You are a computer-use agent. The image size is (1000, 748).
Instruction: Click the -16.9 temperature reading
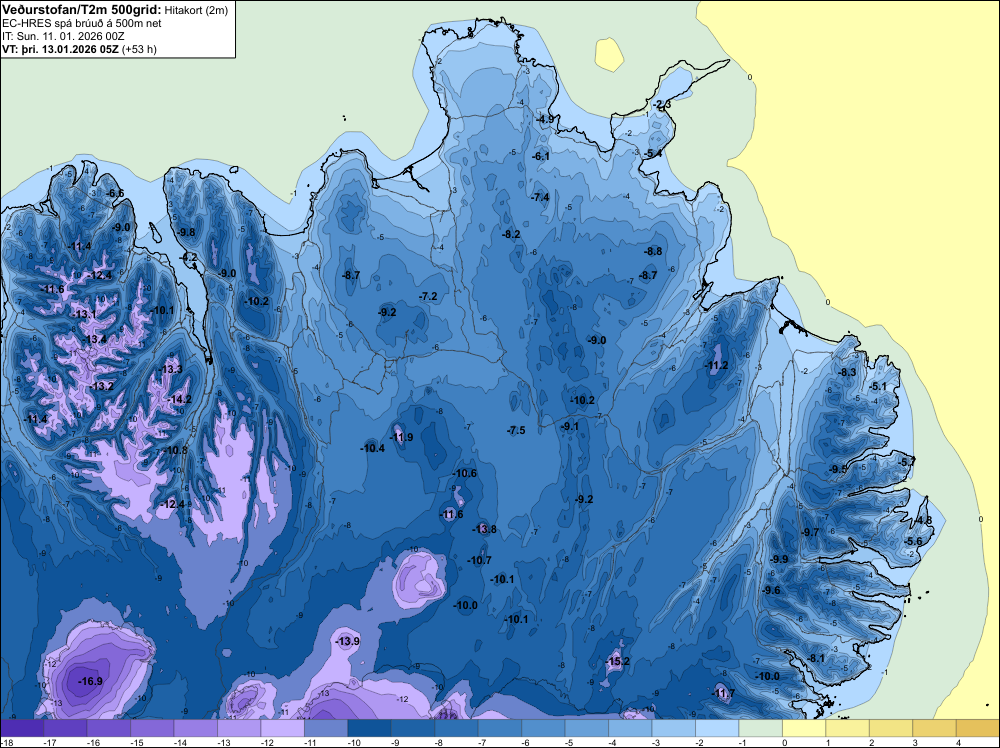coord(90,681)
